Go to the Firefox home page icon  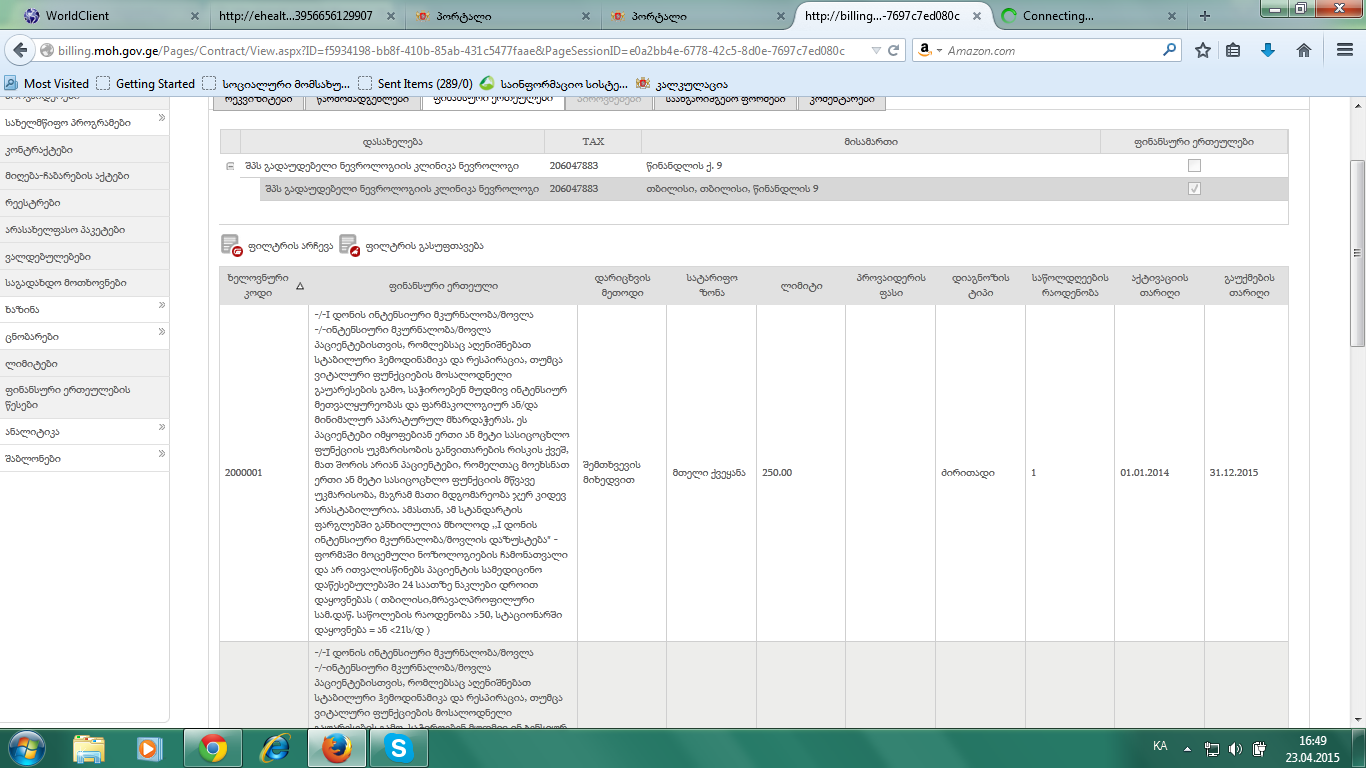[1304, 50]
